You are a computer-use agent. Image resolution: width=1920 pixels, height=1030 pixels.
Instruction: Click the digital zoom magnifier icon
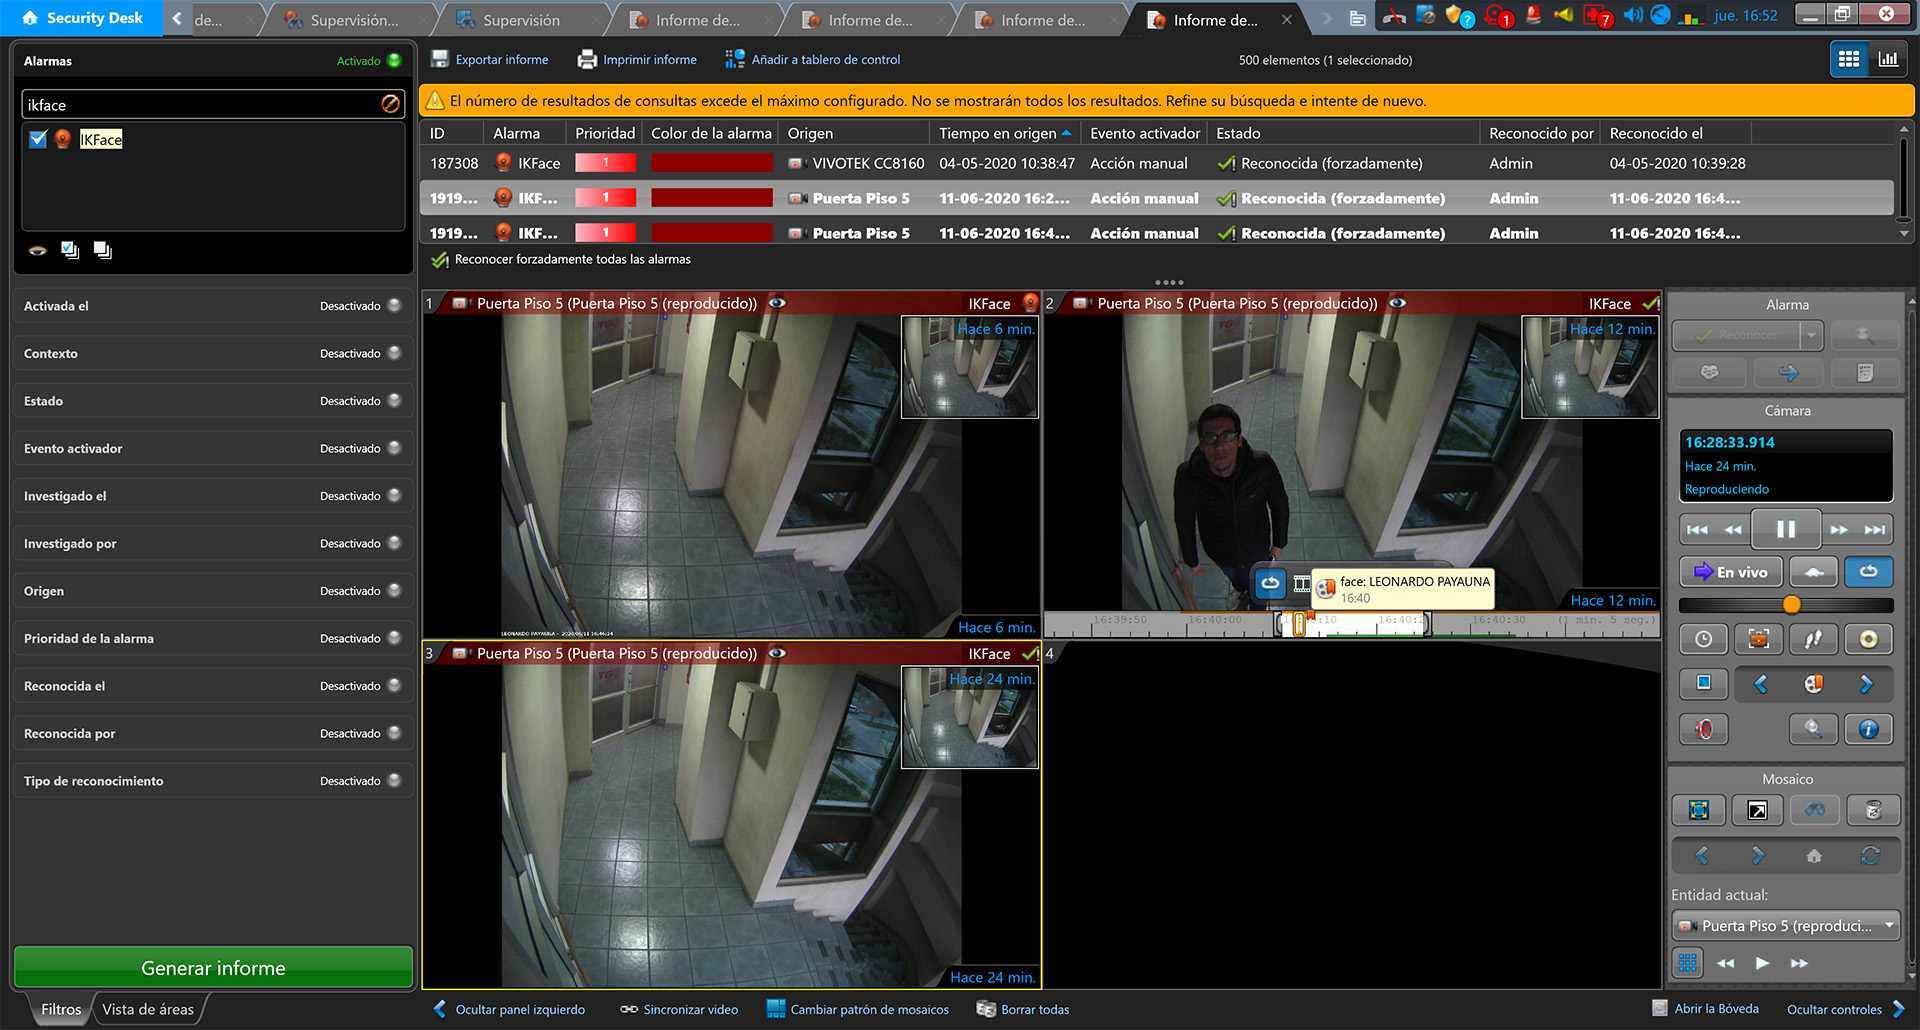coord(1813,729)
